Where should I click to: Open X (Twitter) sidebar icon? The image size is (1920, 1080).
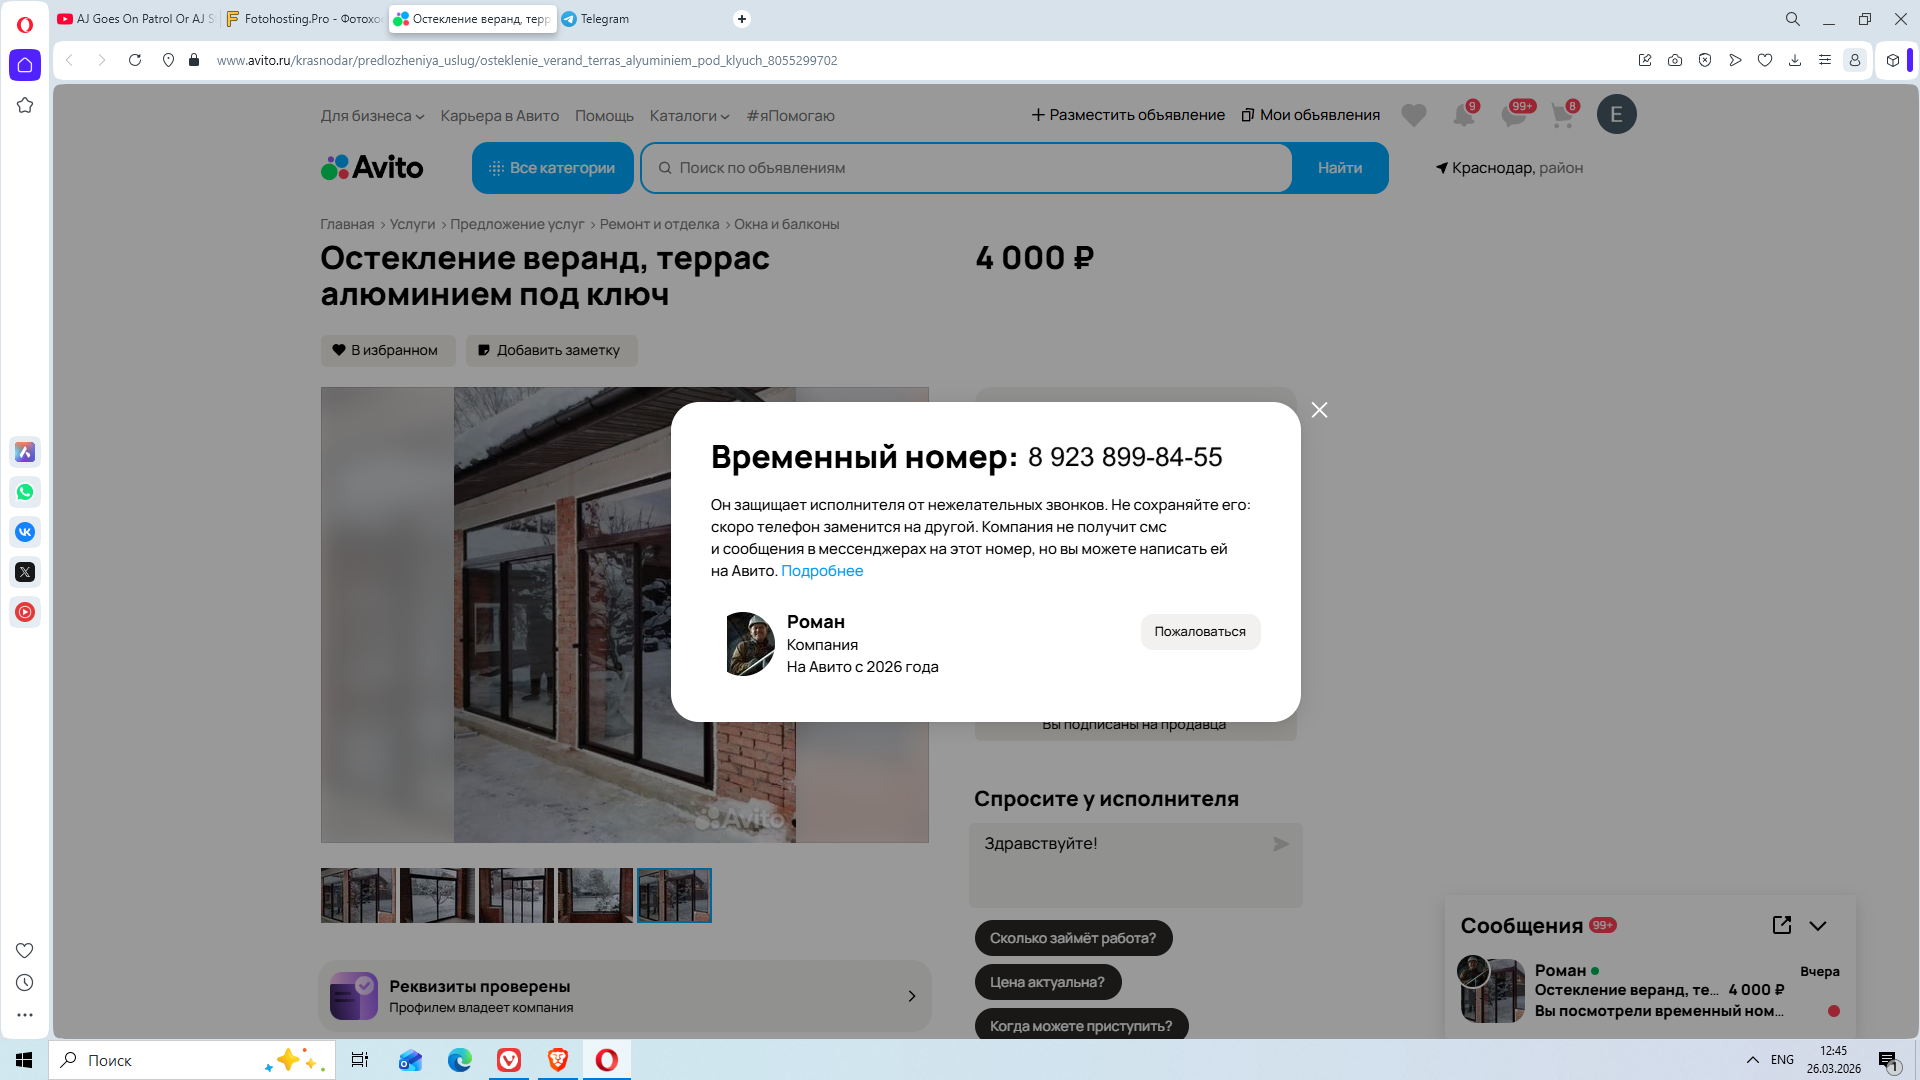25,572
